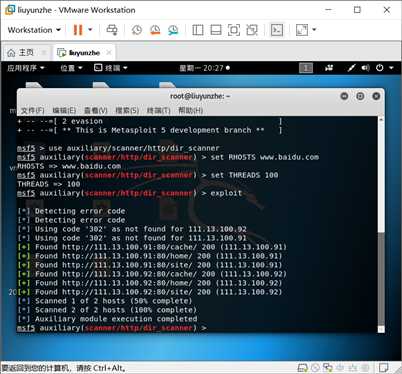The image size is (402, 374).
Task: Click the workspace indicator 1
Action: (x=306, y=68)
